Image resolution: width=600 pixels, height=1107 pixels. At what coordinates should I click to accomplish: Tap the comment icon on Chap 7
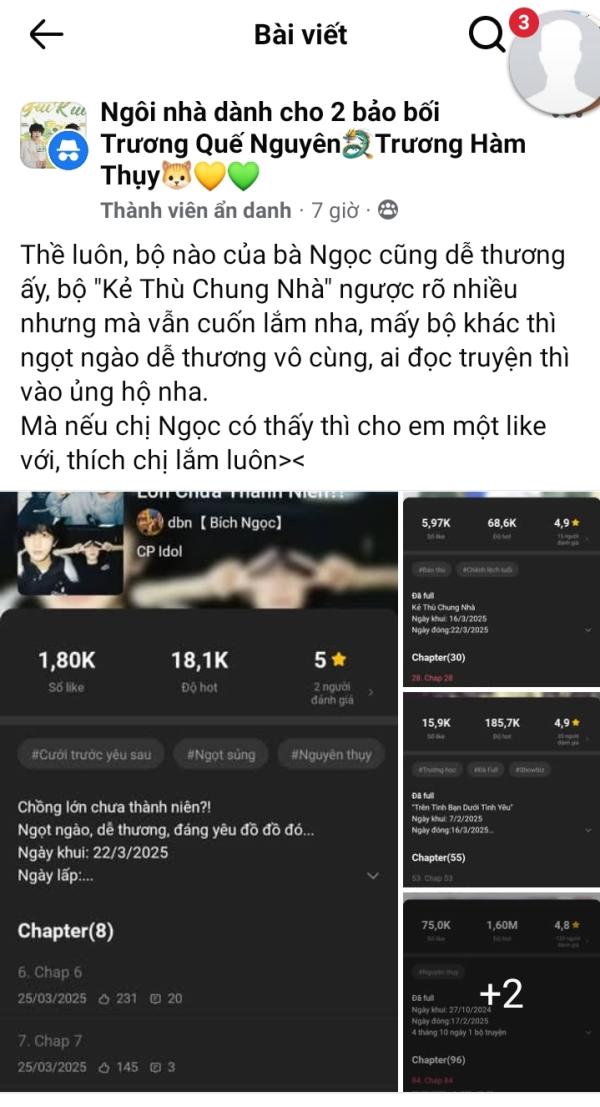[155, 1067]
